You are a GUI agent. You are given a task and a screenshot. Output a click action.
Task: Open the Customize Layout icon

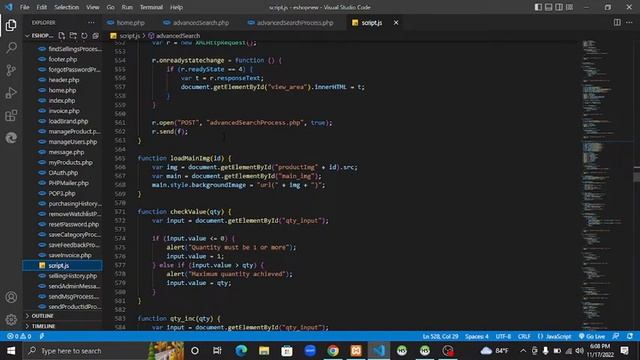coord(569,7)
